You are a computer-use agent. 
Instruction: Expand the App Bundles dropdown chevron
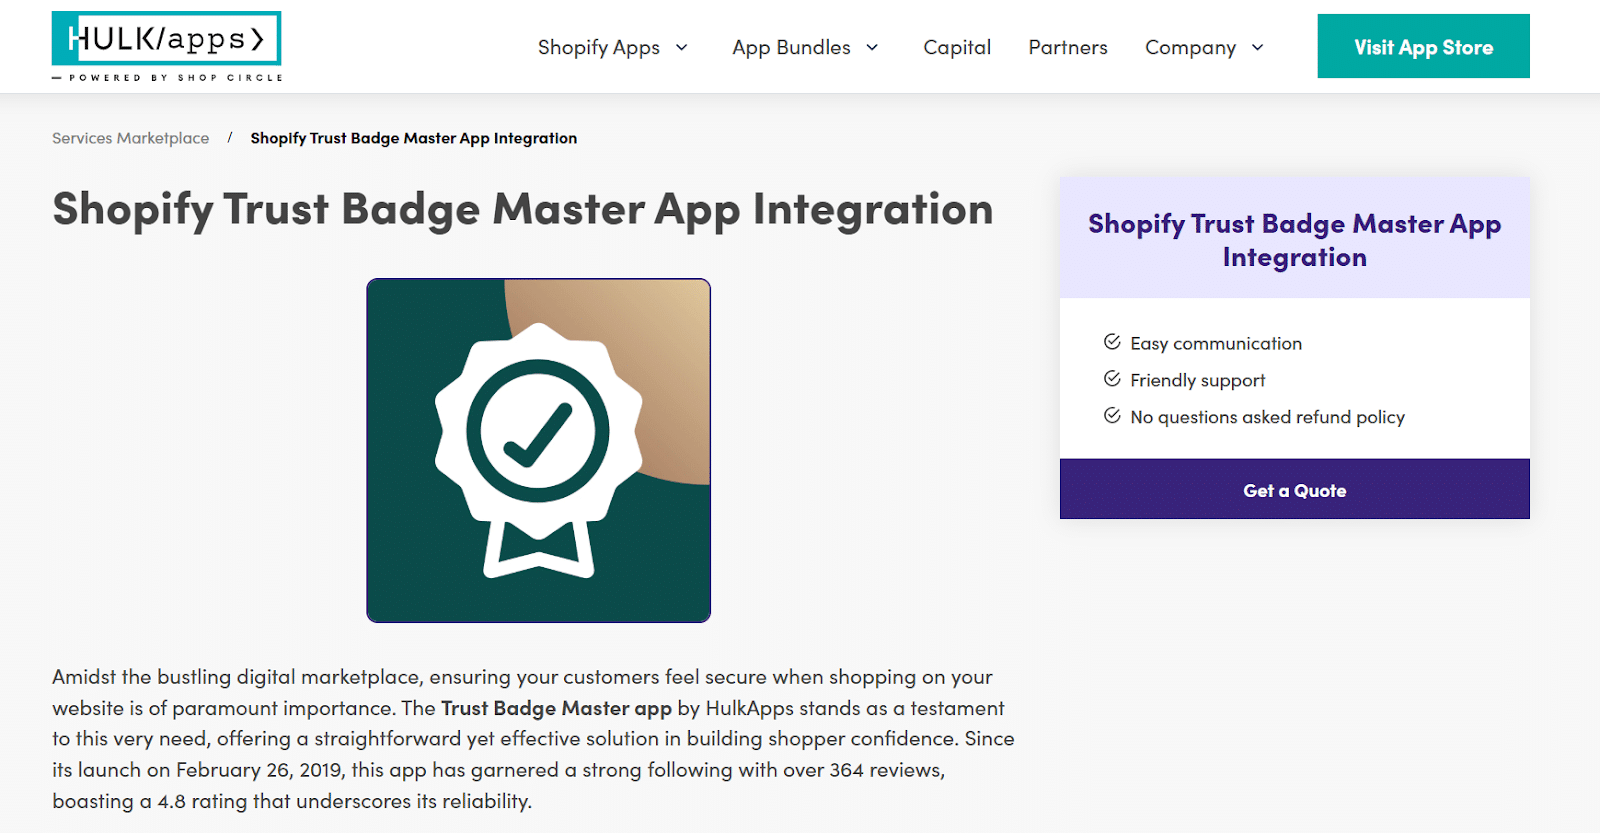[872, 47]
